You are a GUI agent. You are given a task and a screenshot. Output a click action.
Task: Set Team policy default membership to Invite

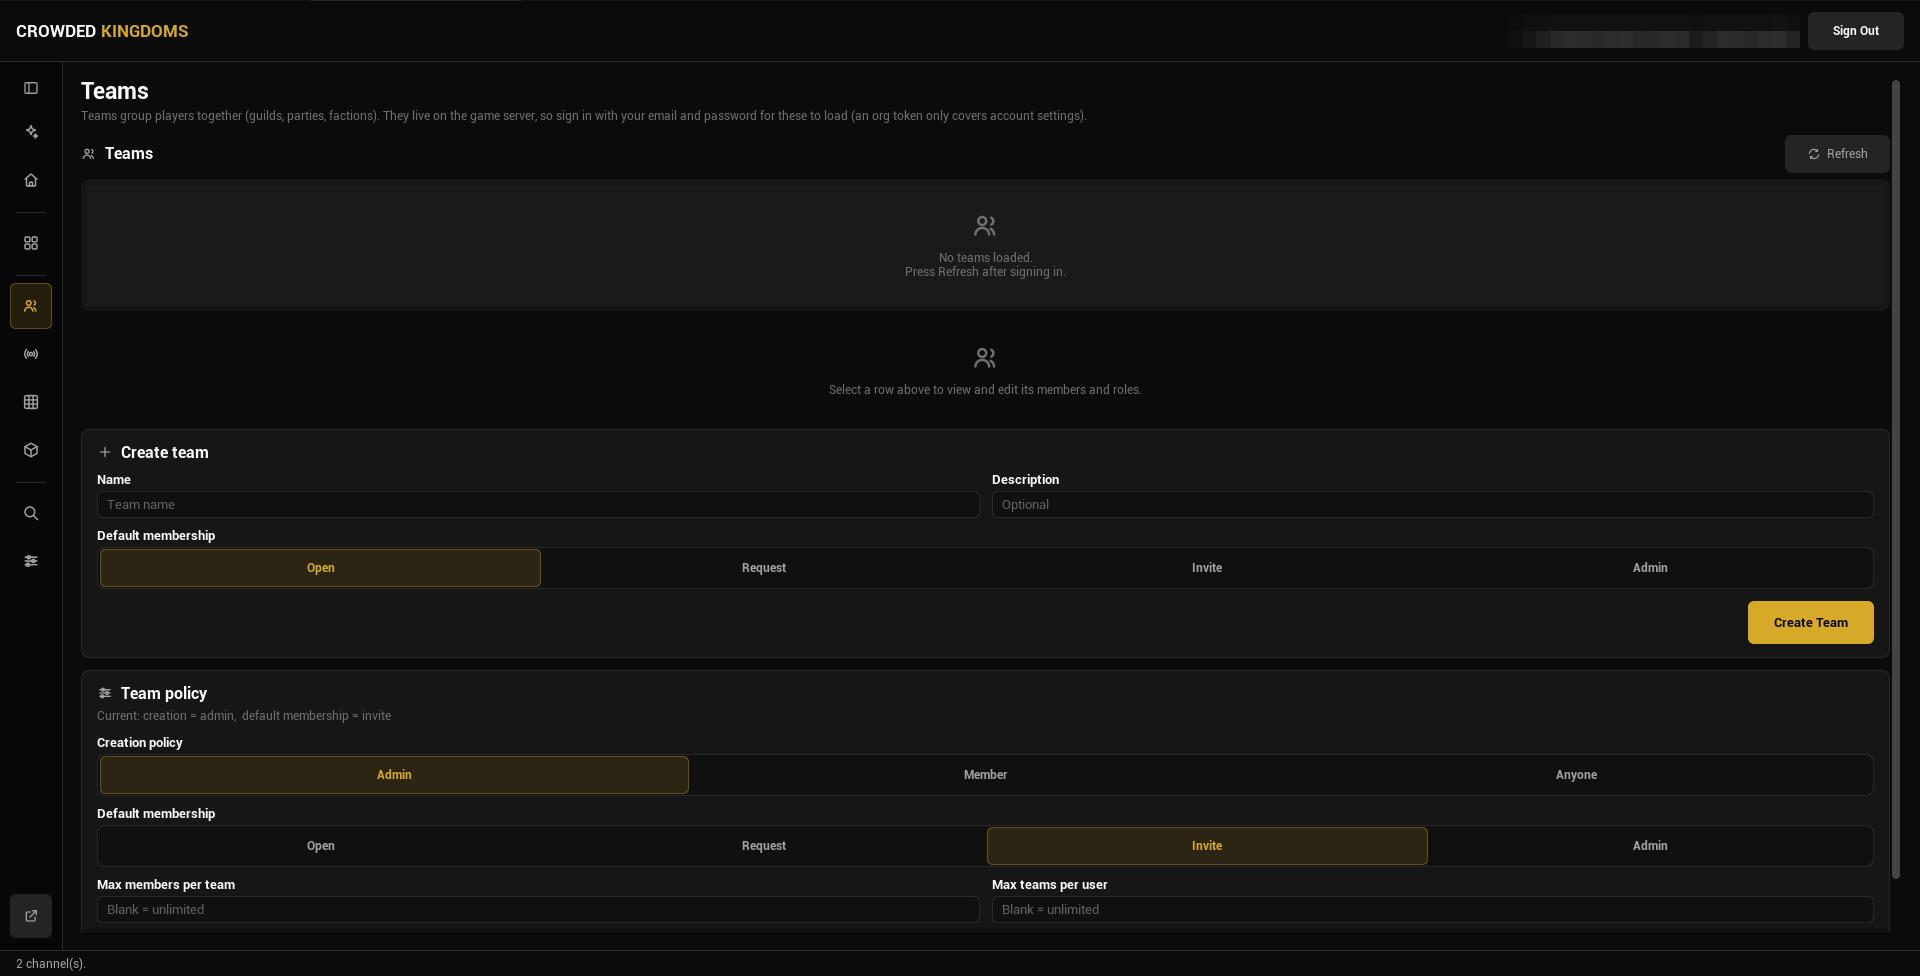tap(1207, 846)
